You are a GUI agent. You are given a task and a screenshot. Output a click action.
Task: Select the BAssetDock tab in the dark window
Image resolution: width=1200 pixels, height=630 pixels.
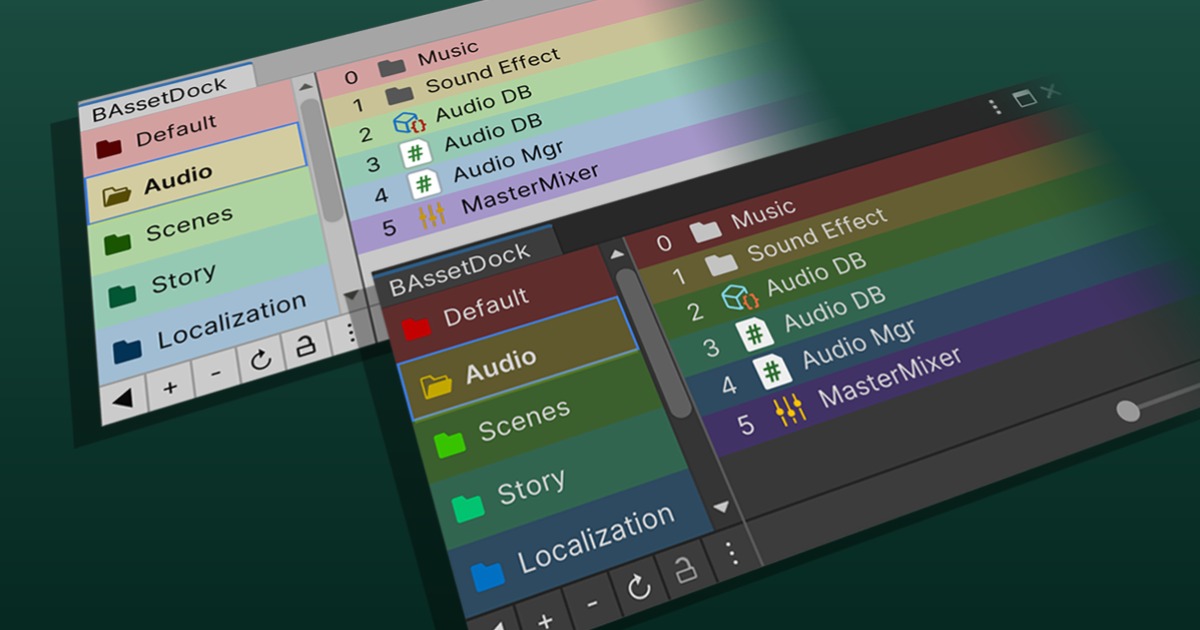click(x=459, y=269)
